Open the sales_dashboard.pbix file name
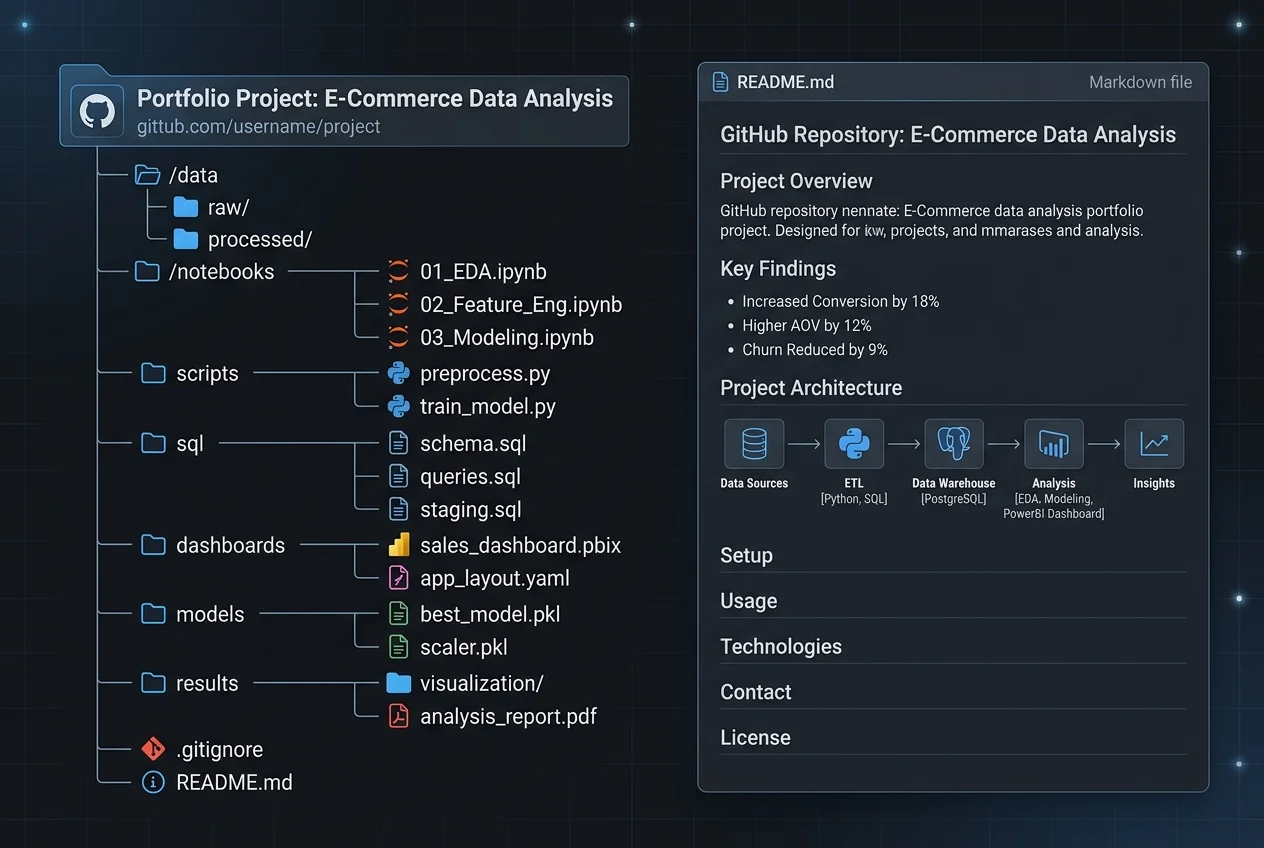1264x848 pixels. (x=521, y=545)
